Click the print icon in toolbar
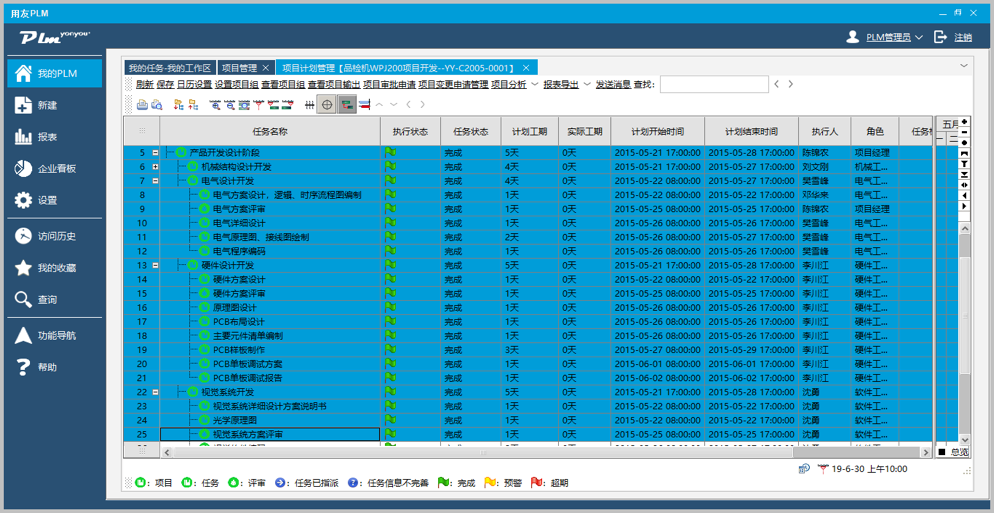This screenshot has height=513, width=994. tap(142, 104)
